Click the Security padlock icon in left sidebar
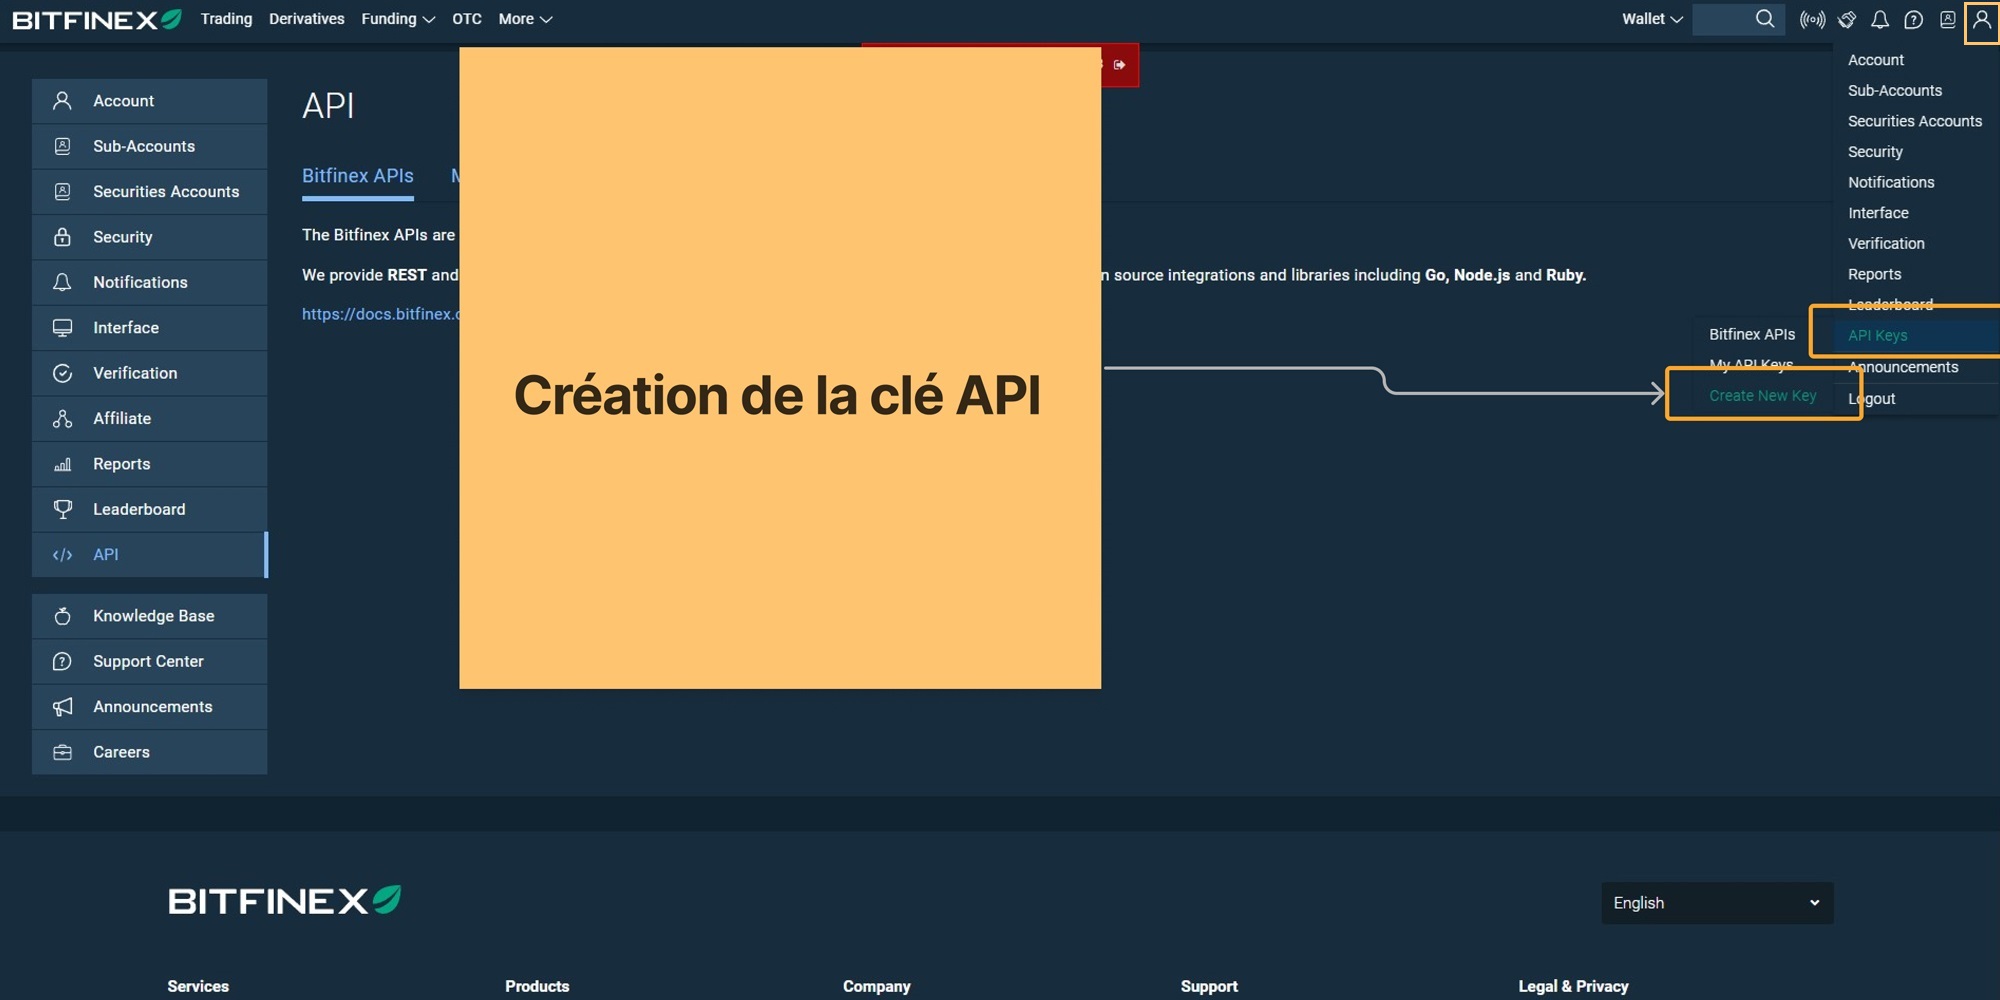This screenshot has height=1000, width=2000. (62, 237)
